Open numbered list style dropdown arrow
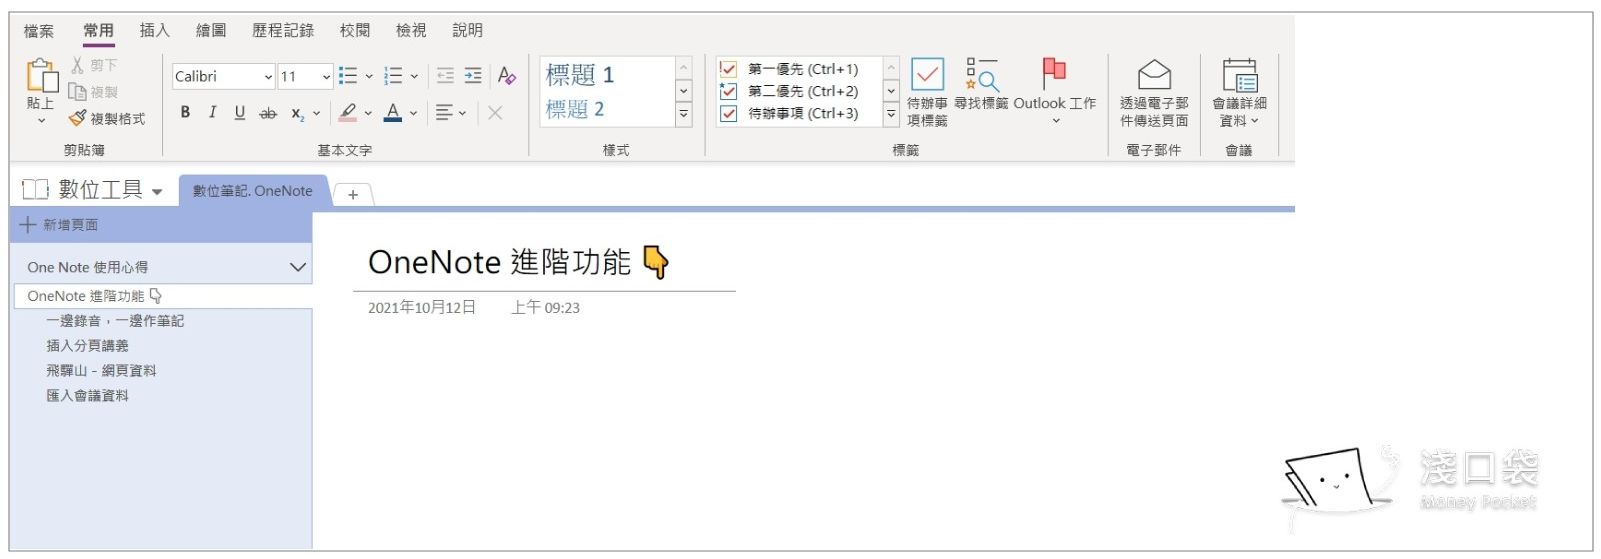1601x559 pixels. click(414, 76)
